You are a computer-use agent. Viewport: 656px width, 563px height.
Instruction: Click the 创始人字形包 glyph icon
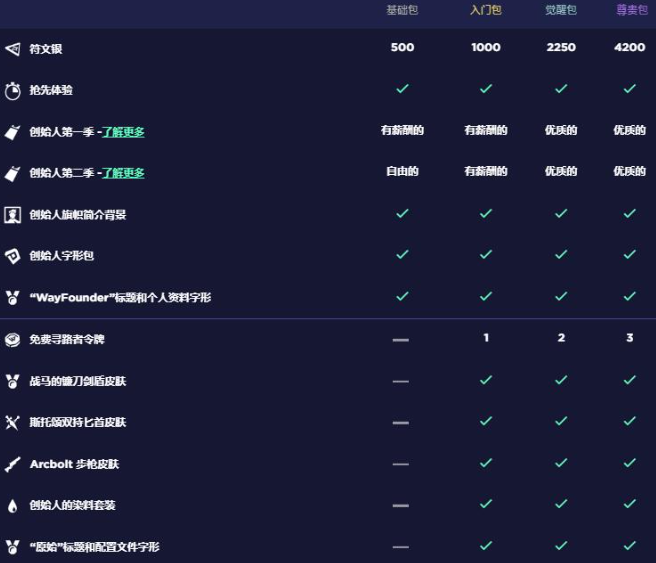[12, 256]
